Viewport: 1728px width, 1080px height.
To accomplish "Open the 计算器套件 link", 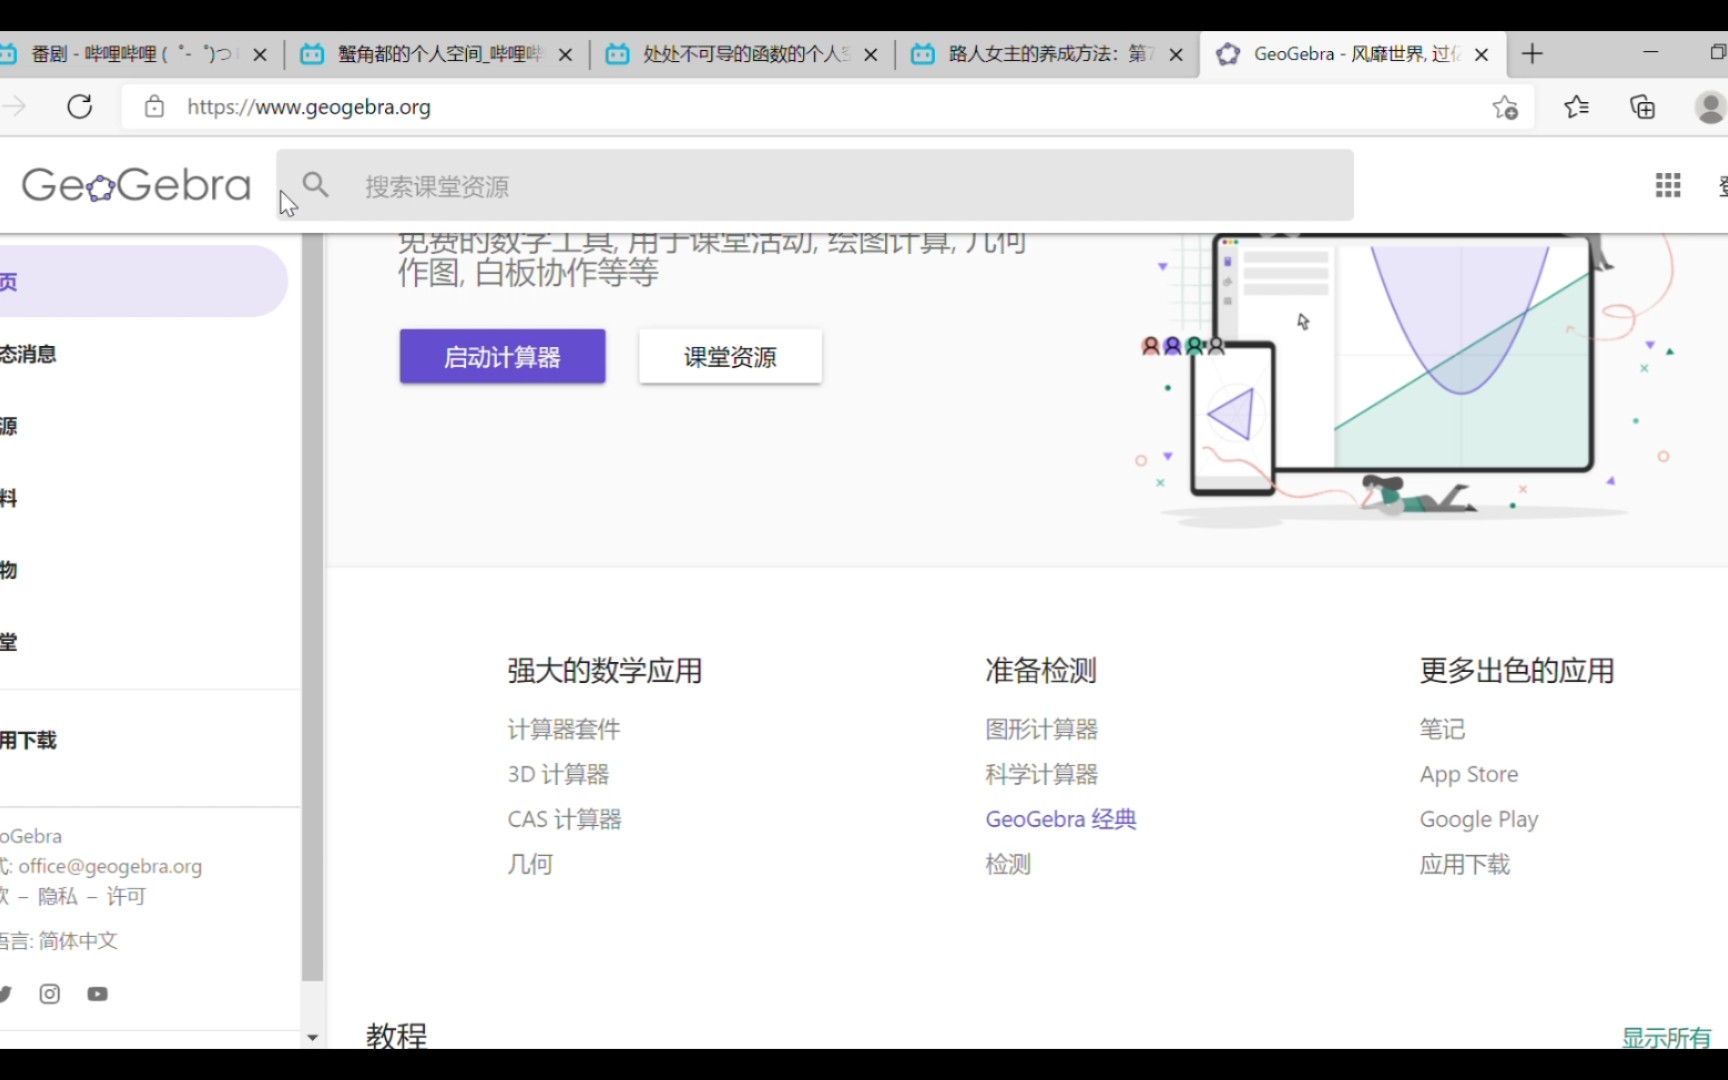I will (564, 729).
